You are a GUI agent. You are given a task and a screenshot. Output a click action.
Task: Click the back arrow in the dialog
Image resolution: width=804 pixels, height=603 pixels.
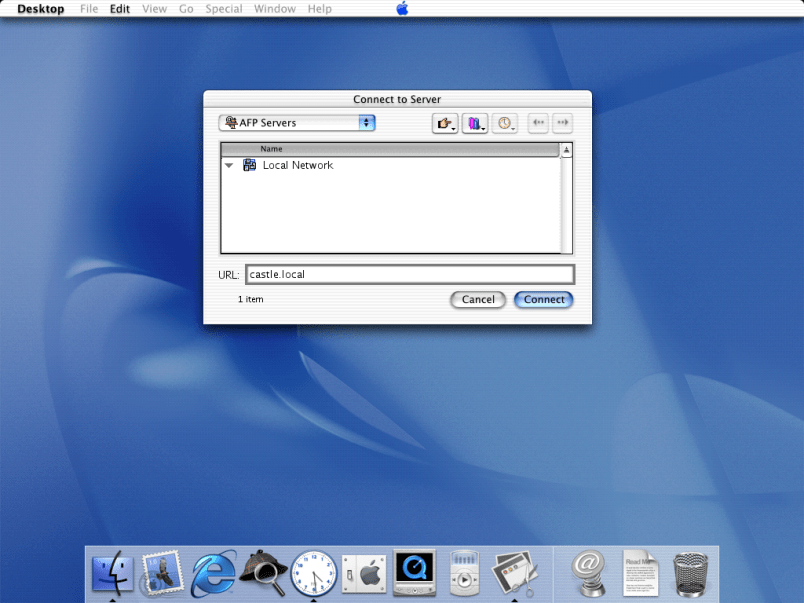click(538, 123)
